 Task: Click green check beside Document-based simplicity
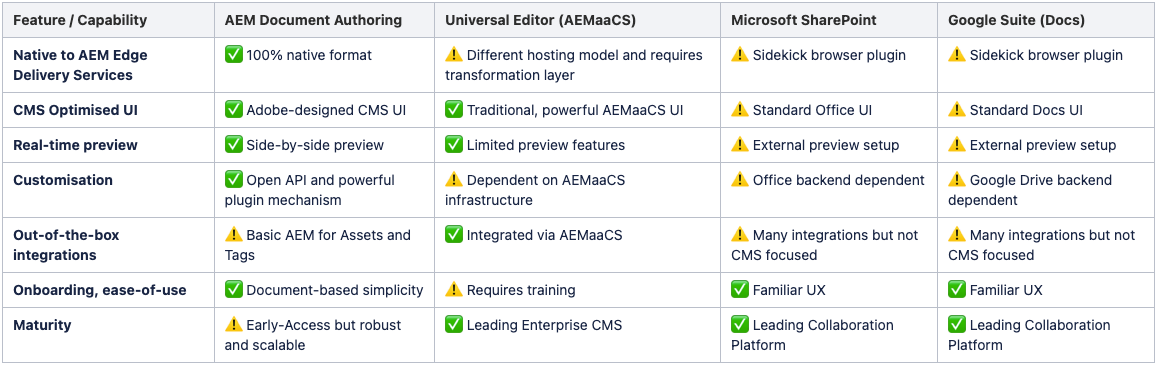(233, 290)
